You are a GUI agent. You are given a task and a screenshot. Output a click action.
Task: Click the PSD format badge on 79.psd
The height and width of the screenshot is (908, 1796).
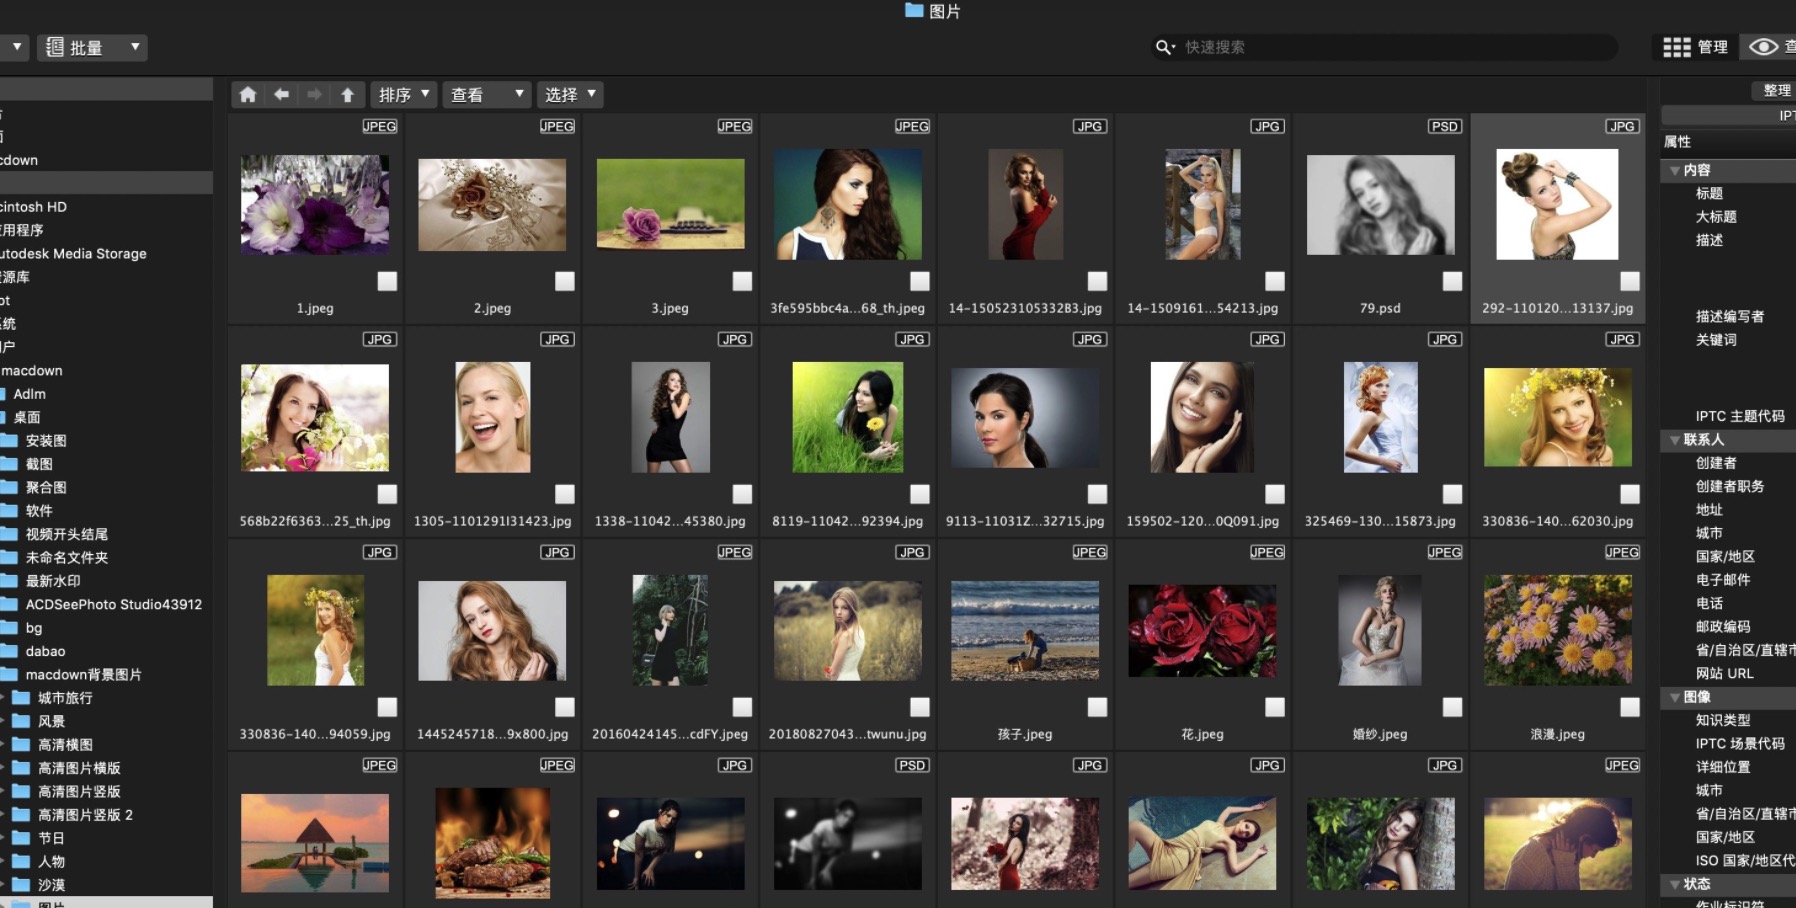(1444, 126)
